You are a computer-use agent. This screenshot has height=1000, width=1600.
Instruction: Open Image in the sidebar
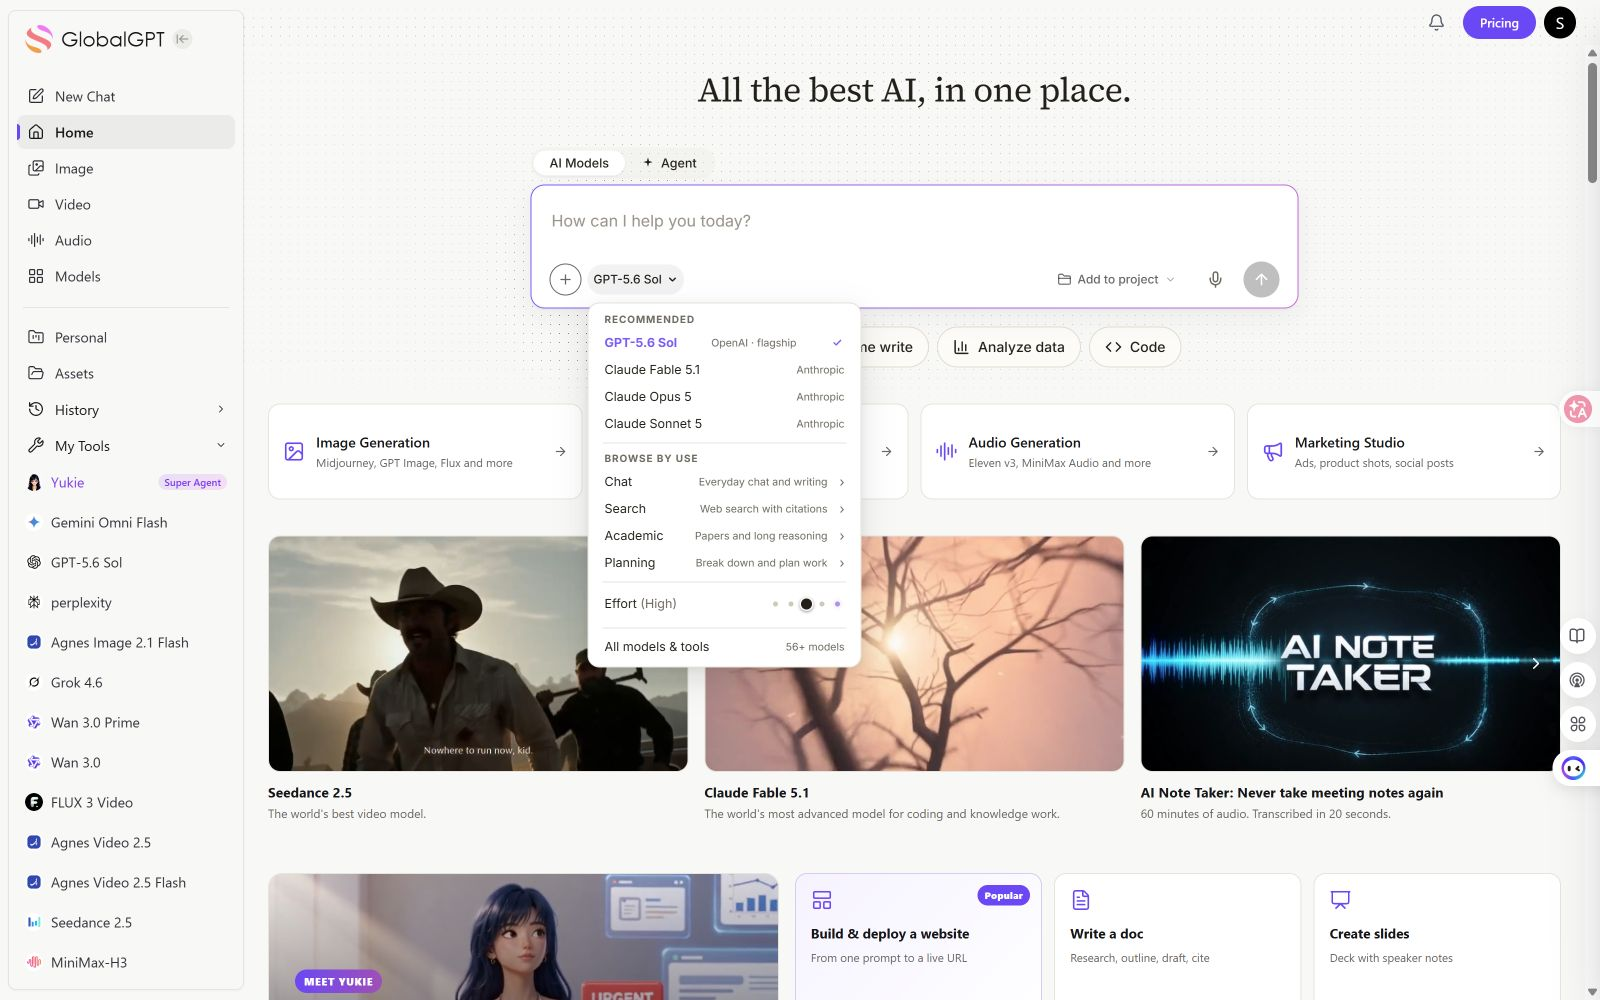[126, 168]
